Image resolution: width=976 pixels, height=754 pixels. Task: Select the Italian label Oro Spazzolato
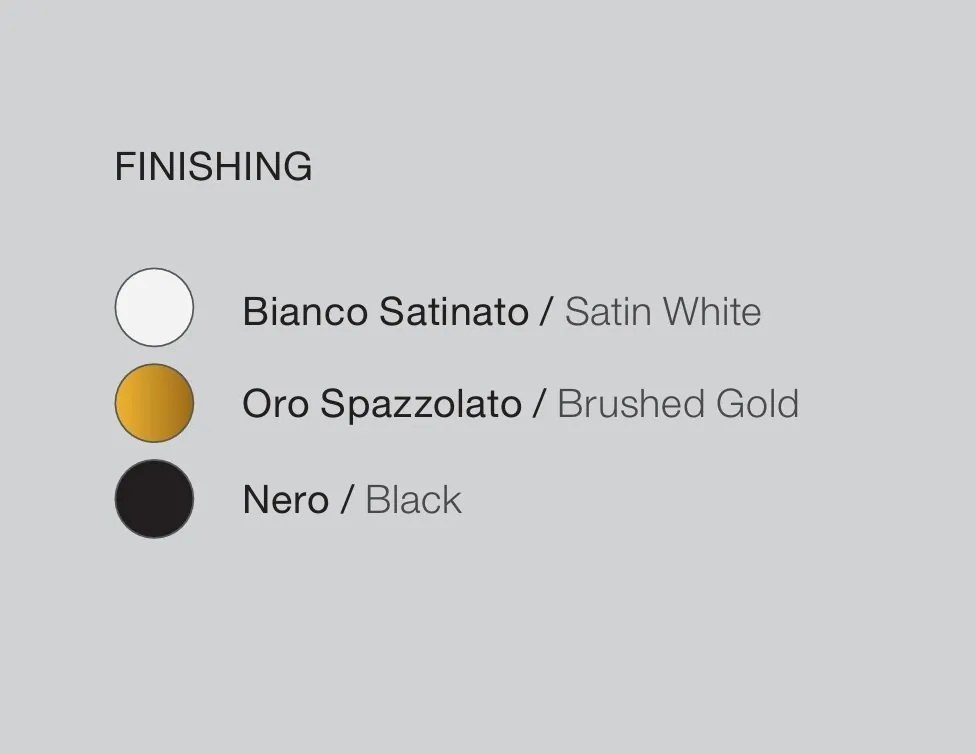coord(382,403)
